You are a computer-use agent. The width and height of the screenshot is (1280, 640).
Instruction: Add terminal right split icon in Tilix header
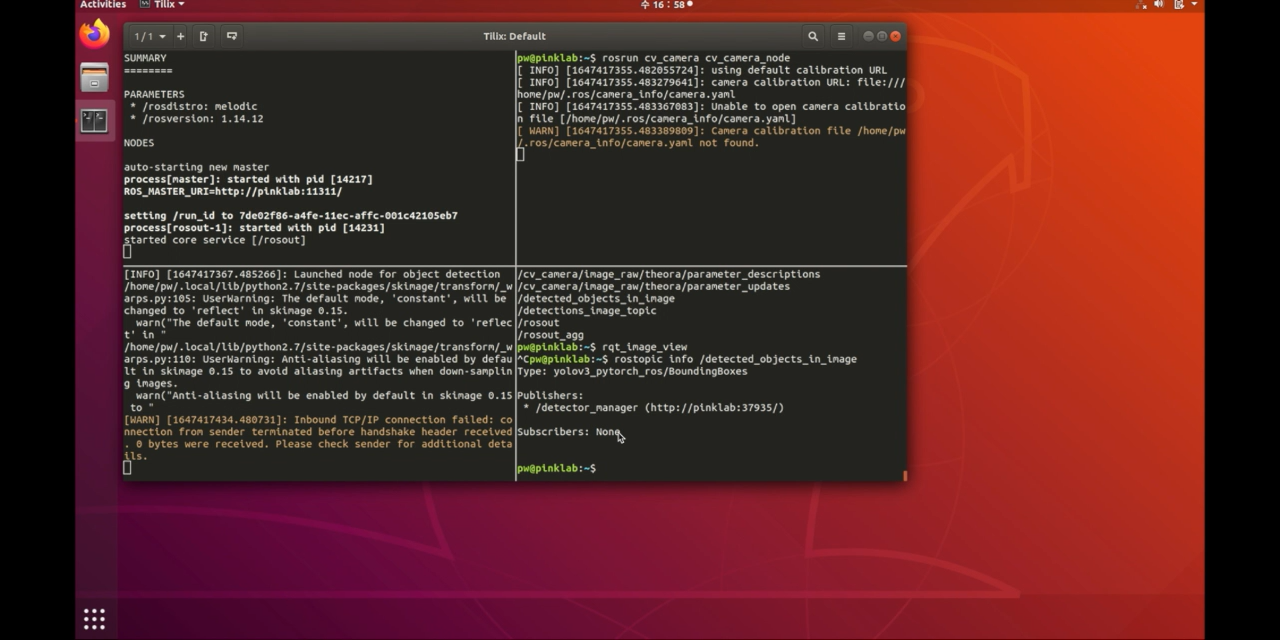pos(204,36)
